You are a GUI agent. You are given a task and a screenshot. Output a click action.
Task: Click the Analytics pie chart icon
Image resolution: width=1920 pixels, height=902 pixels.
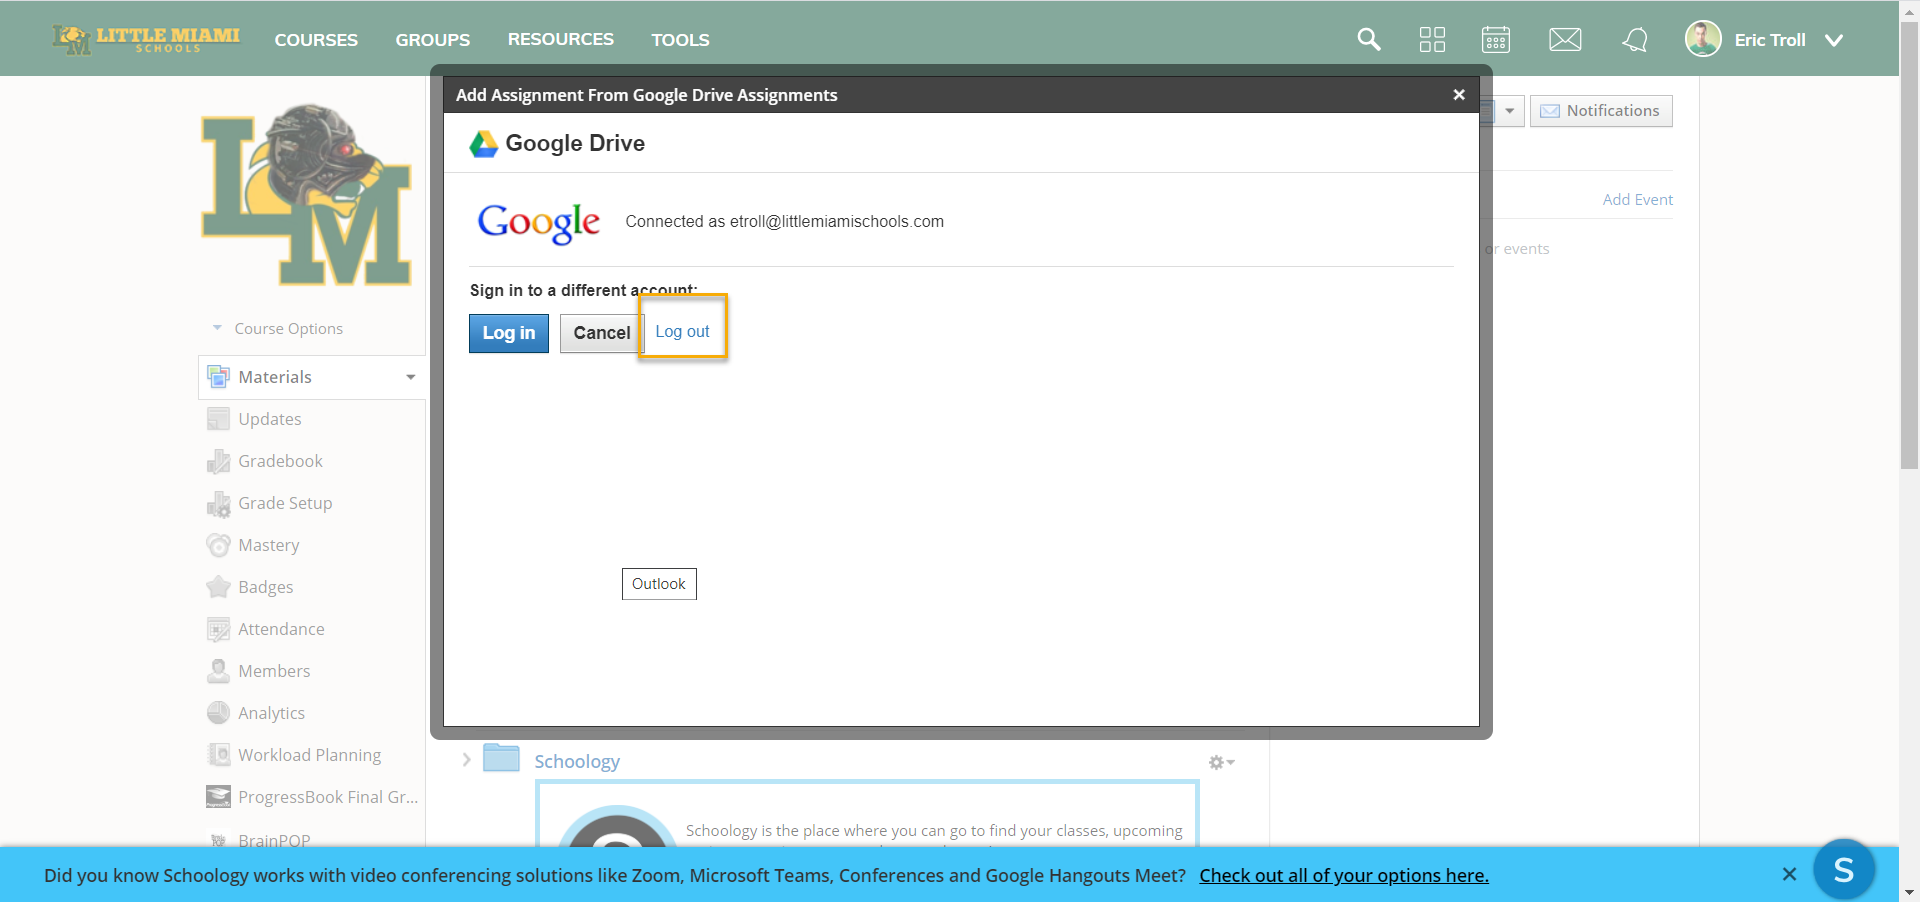tap(218, 713)
